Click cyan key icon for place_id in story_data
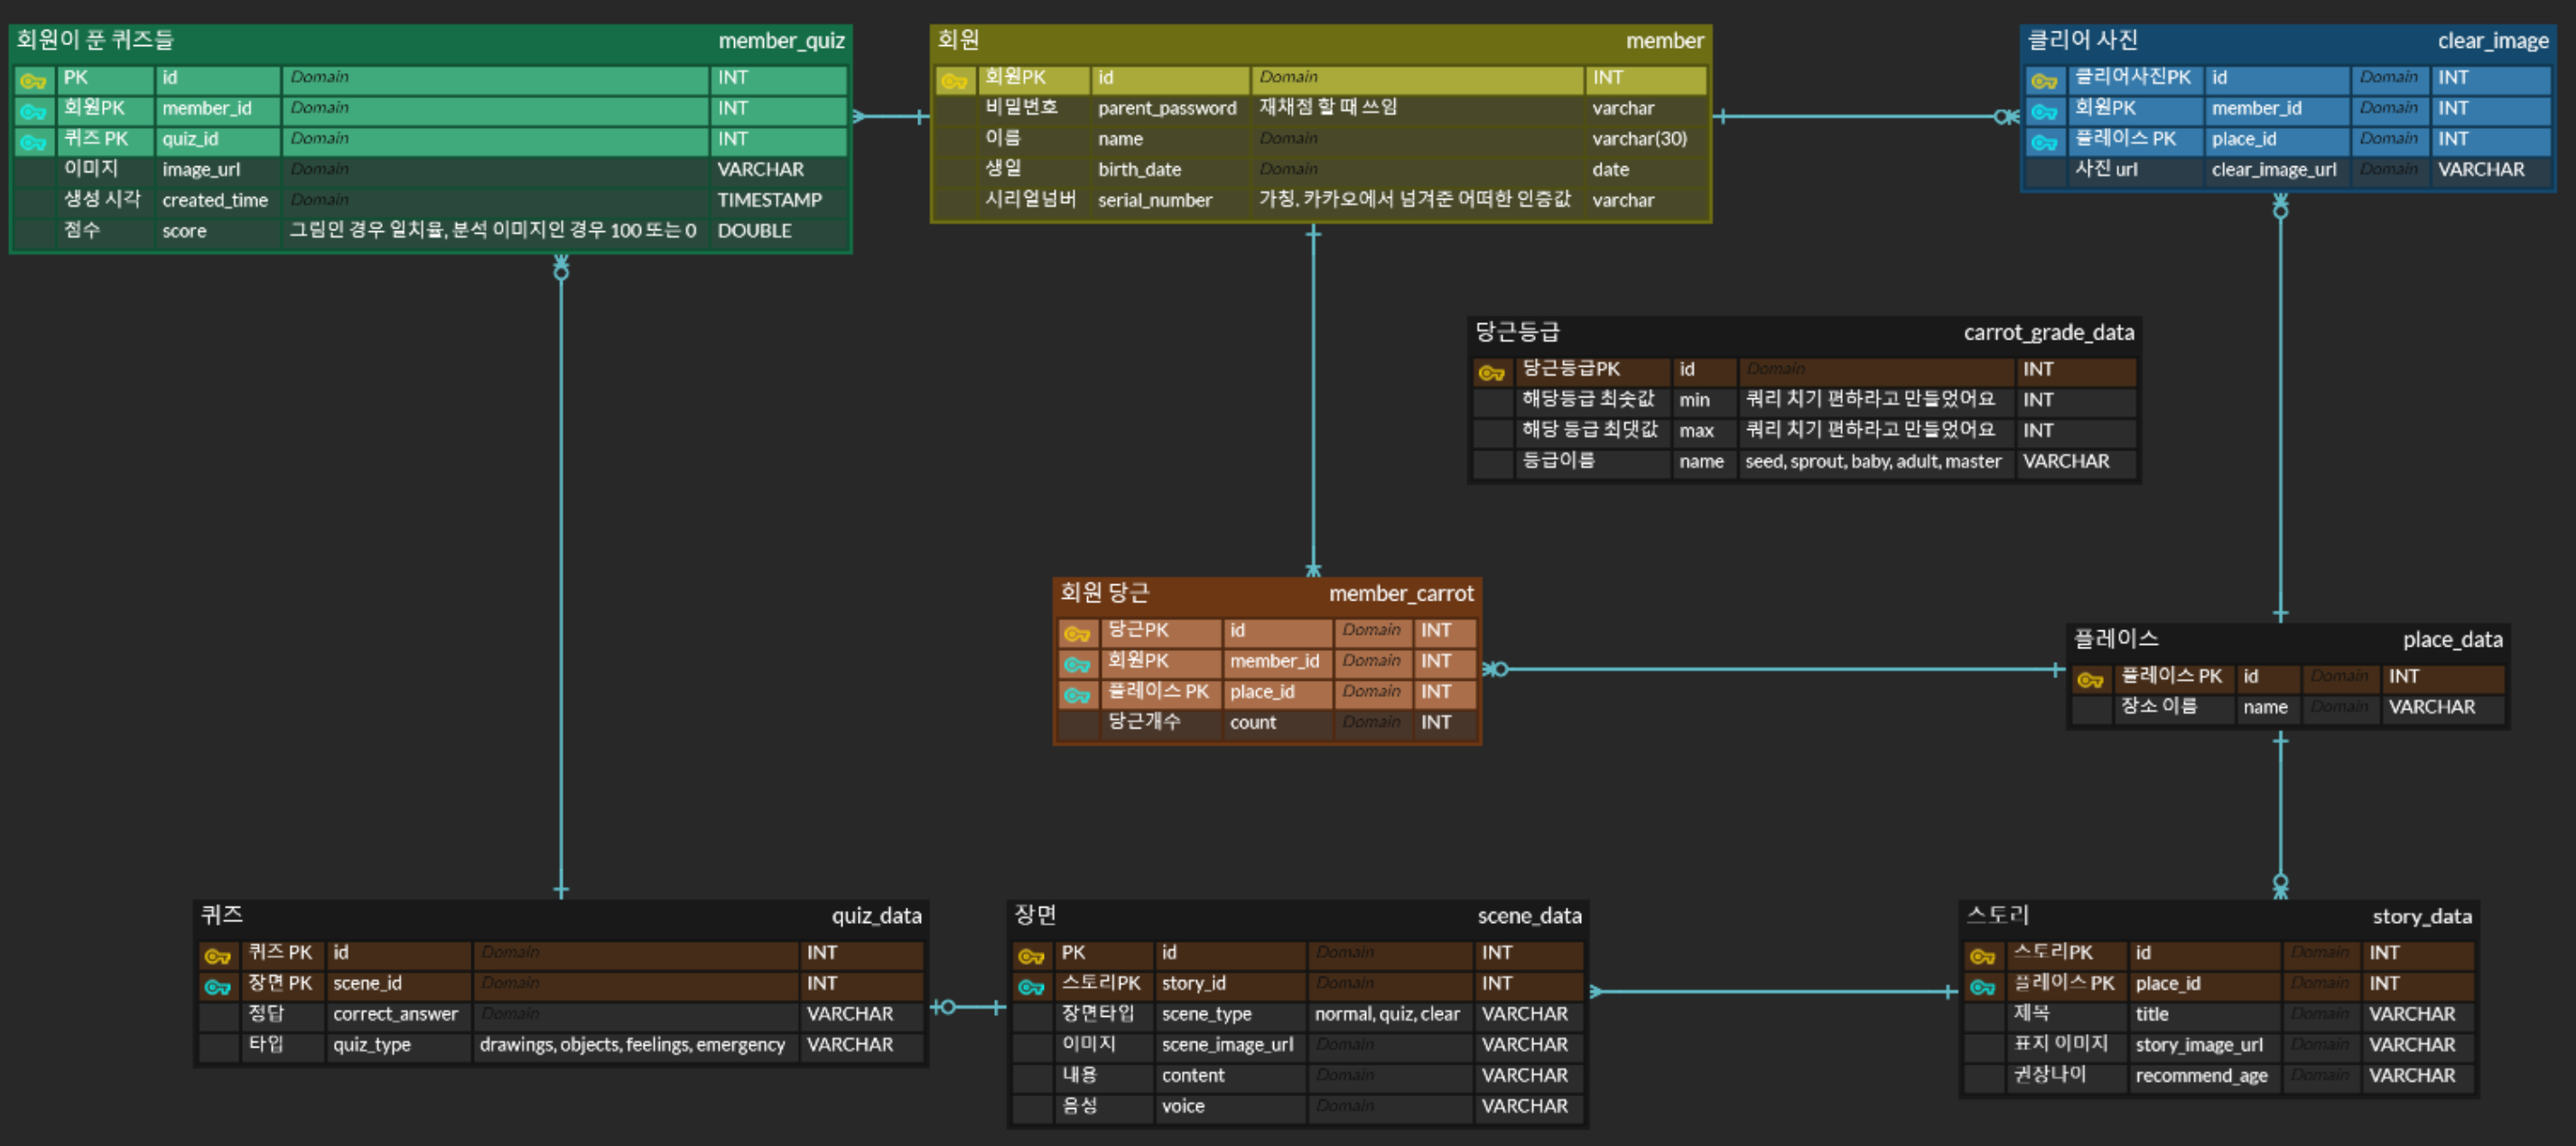Screen dimensions: 2576x1146 click(x=1982, y=987)
